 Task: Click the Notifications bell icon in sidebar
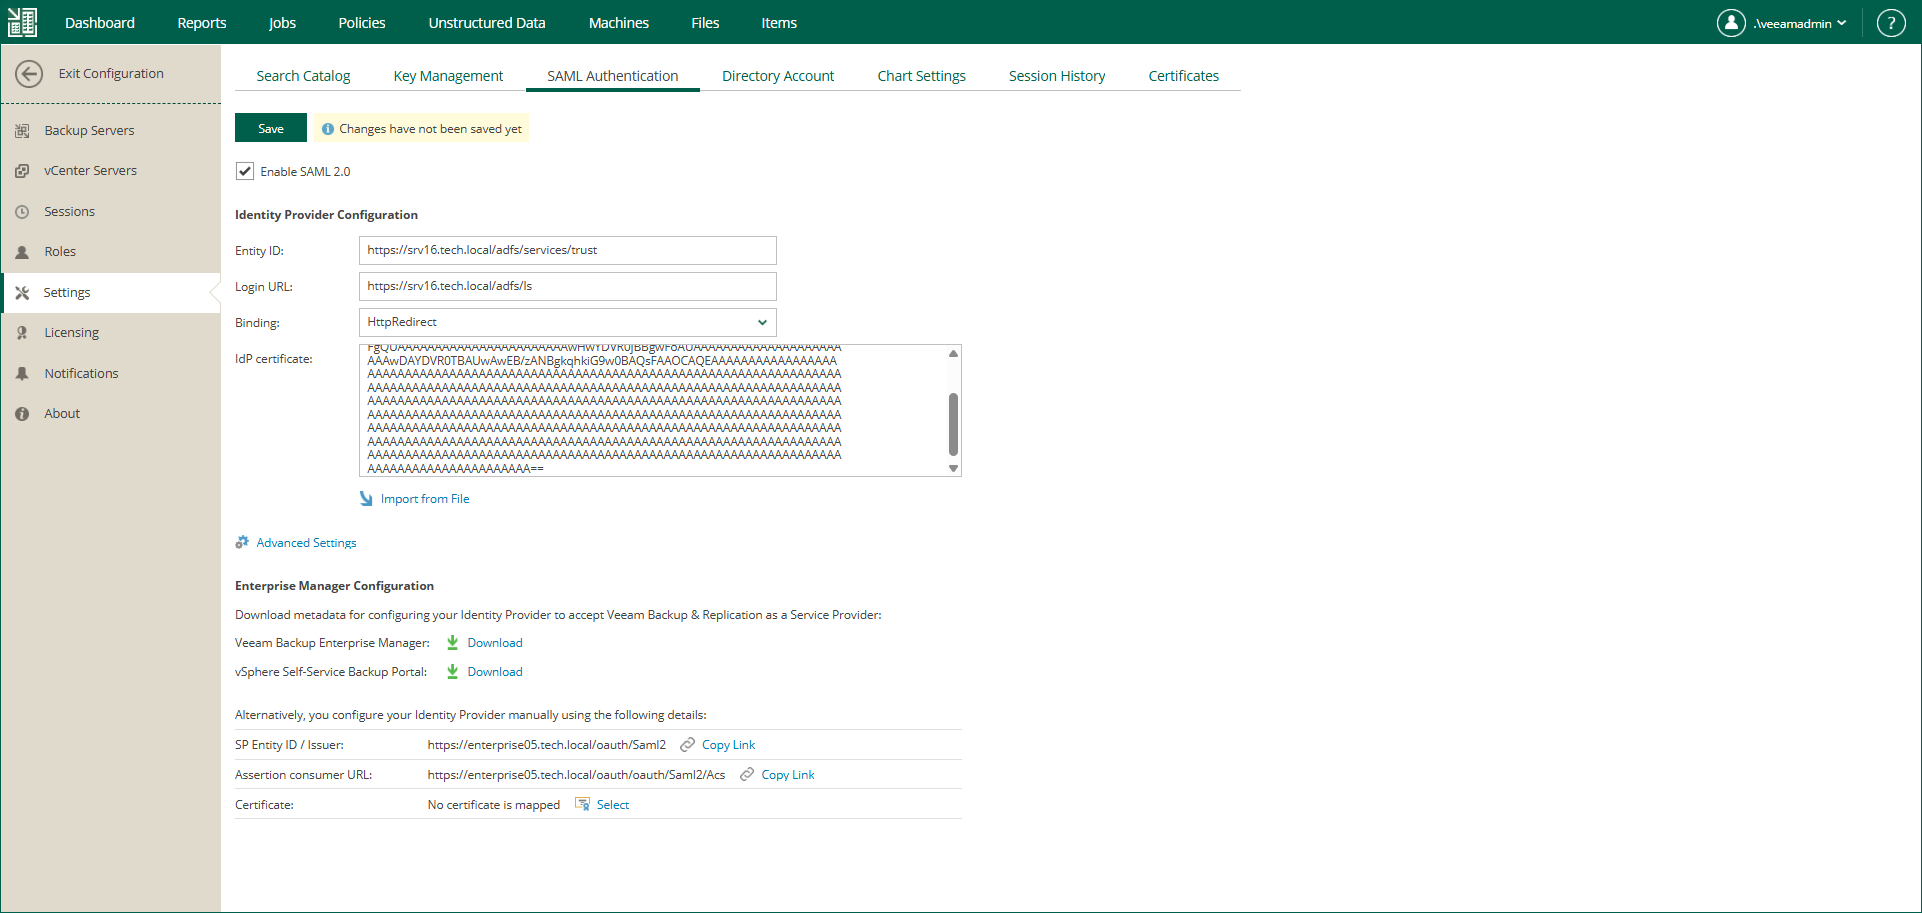click(x=22, y=373)
